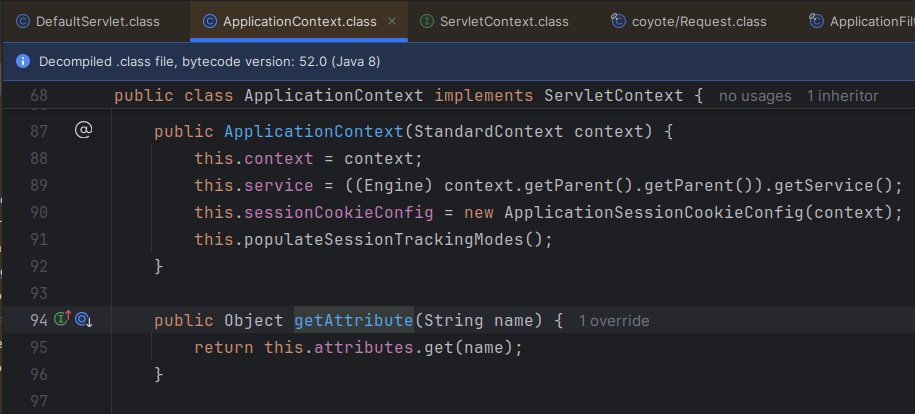This screenshot has width=915, height=414.
Task: Click the interface icon on ServletContext.class tab
Action: [x=427, y=21]
